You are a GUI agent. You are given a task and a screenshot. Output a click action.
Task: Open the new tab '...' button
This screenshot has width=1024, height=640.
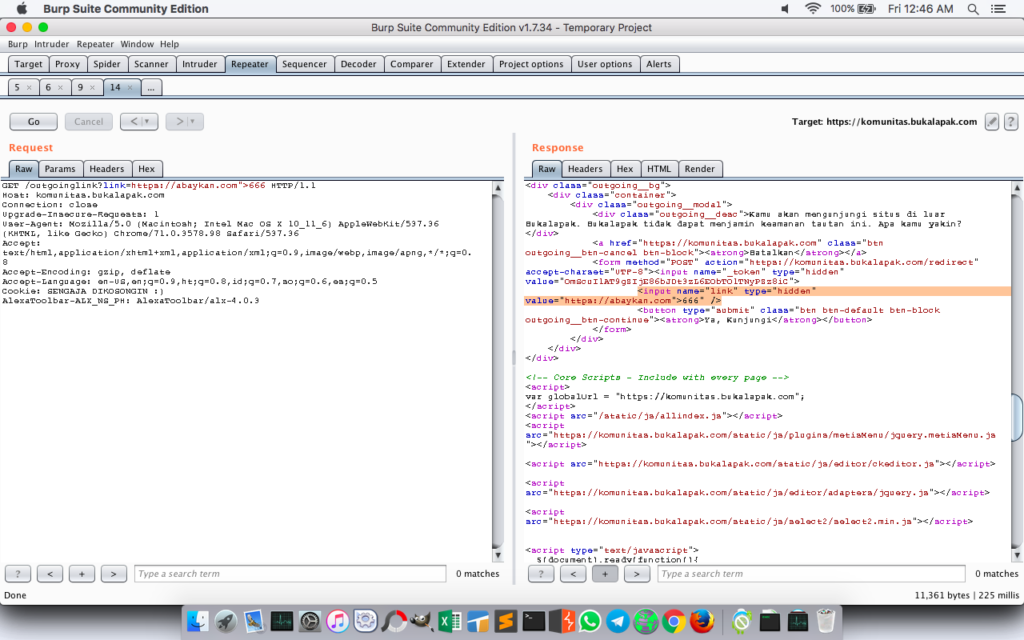[151, 88]
